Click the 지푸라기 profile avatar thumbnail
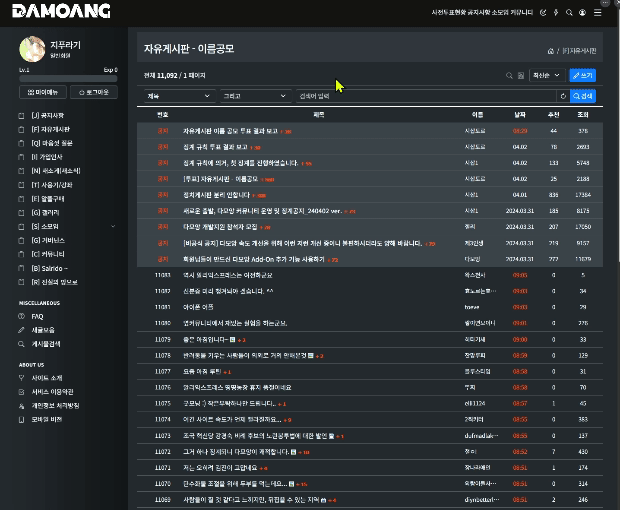Screen dimensions: 620x510 tap(32, 49)
